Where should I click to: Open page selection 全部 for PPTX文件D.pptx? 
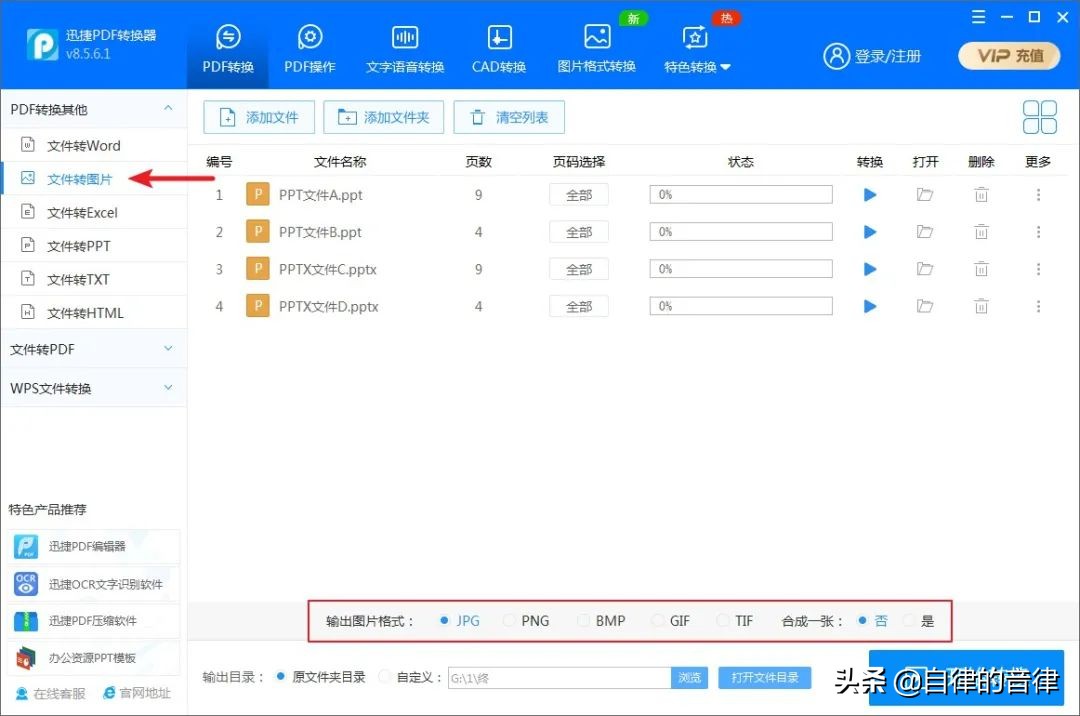[x=579, y=306]
